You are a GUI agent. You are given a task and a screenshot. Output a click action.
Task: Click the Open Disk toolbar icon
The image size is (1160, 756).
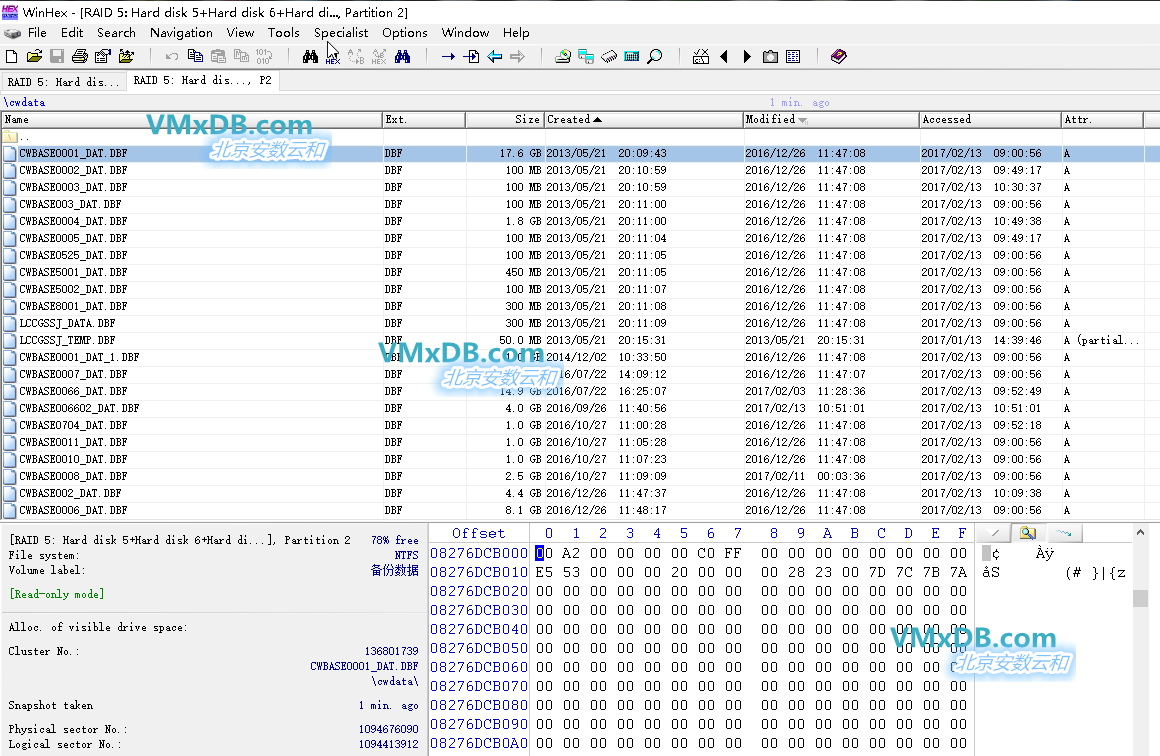click(563, 56)
